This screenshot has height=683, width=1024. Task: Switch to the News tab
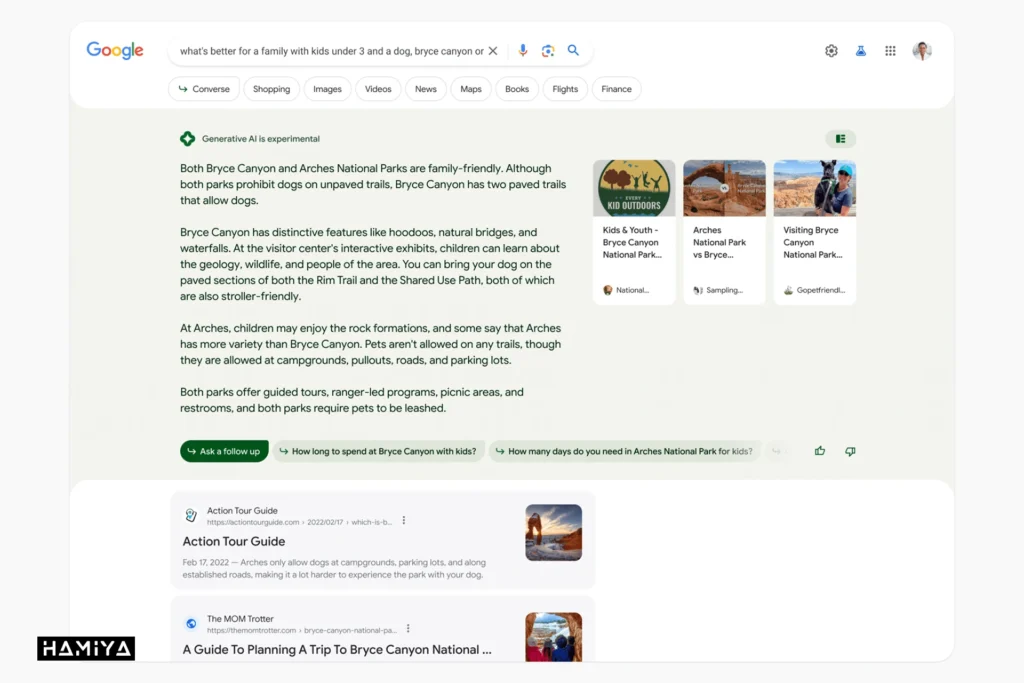click(426, 89)
